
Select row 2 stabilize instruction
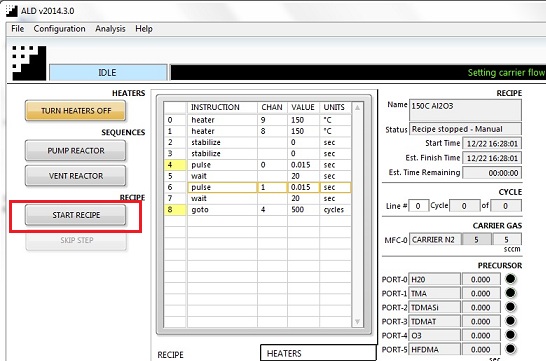point(222,142)
